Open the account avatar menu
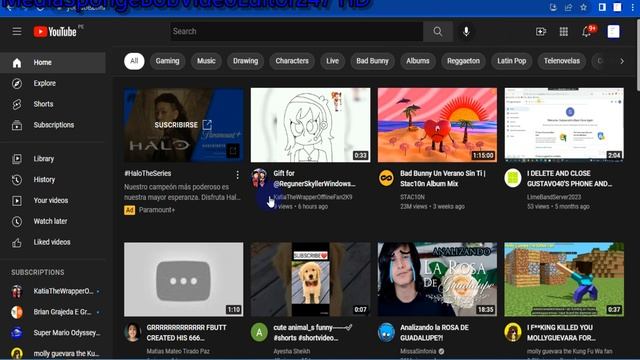The image size is (640, 360). point(613,31)
